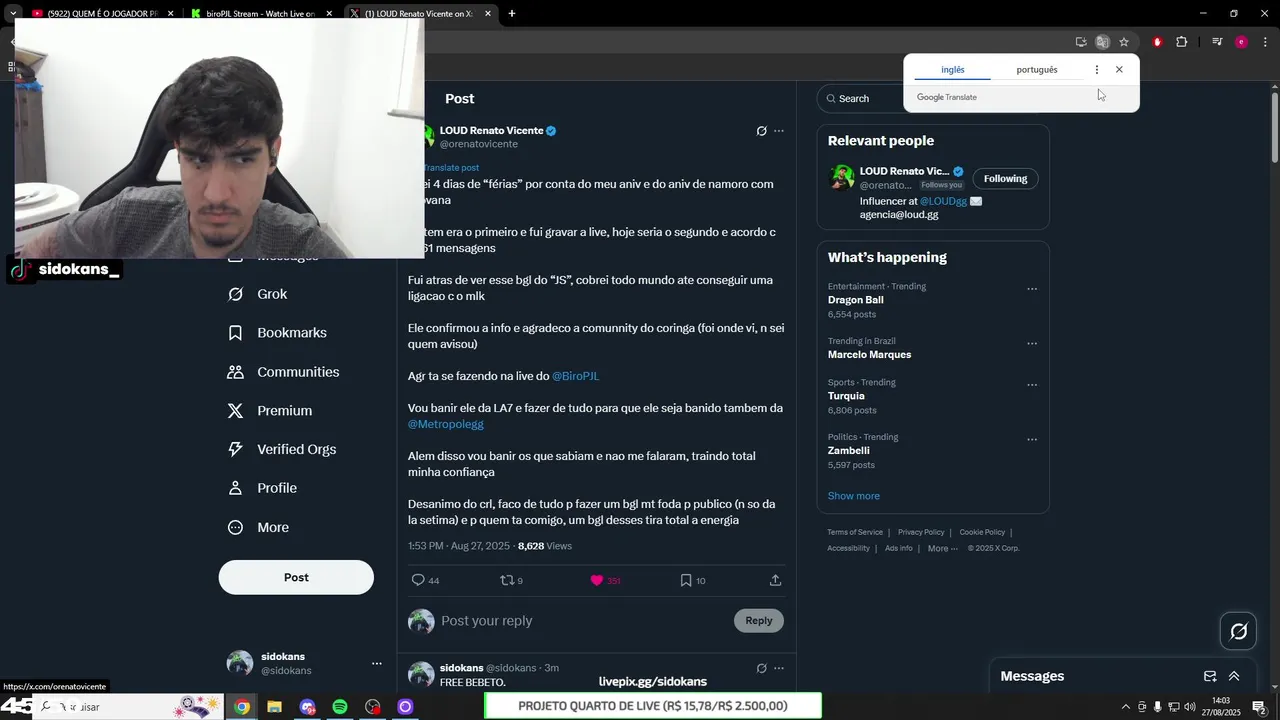Click the Post button in sidebar

[296, 577]
